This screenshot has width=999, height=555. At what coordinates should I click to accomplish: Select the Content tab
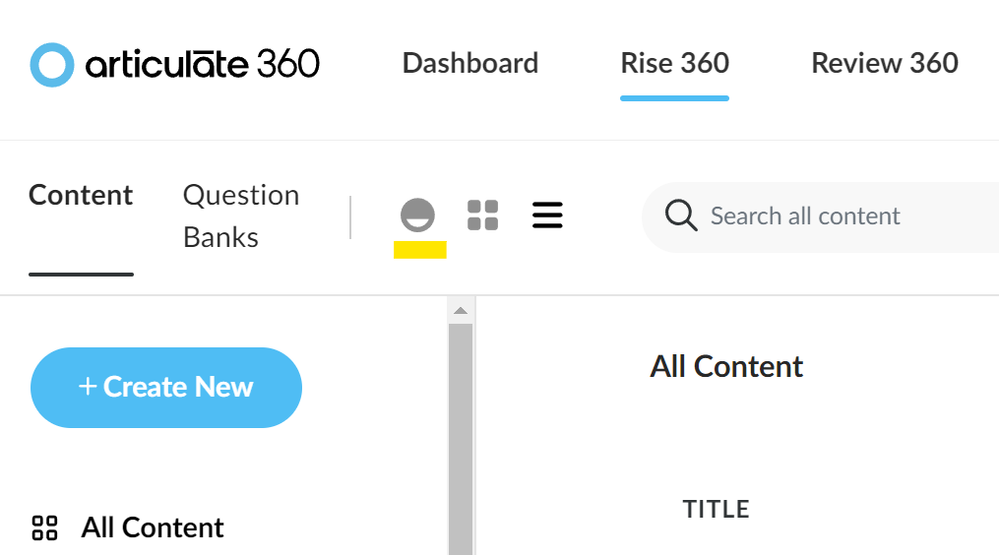tap(81, 195)
